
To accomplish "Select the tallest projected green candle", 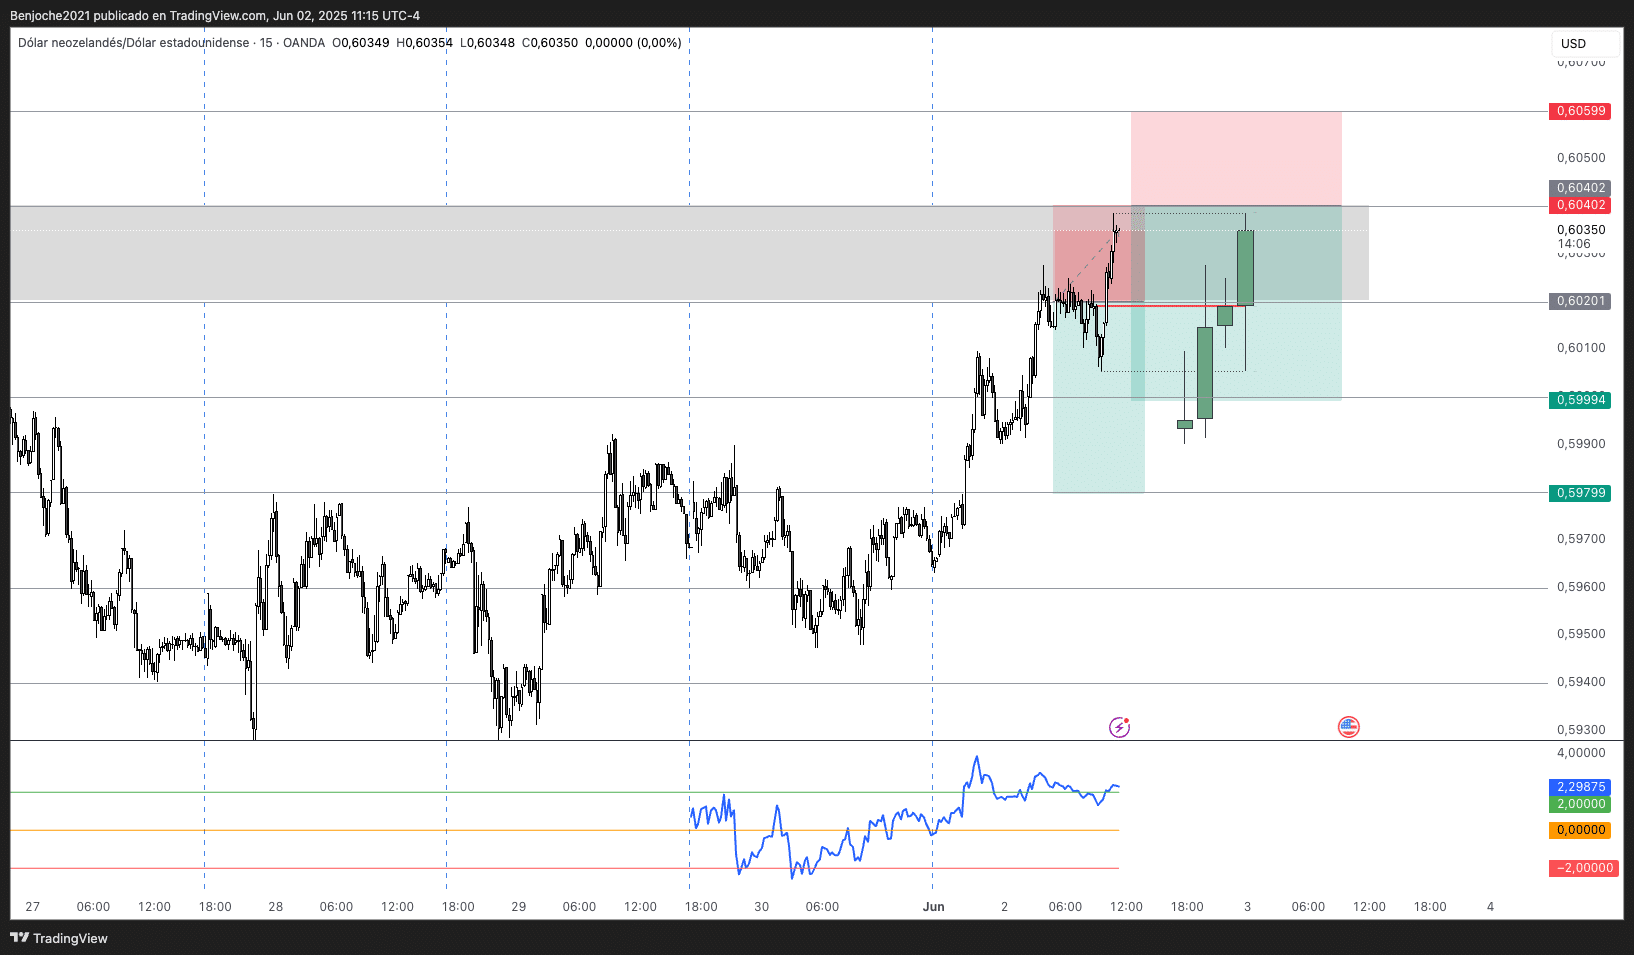I will pyautogui.click(x=1205, y=372).
